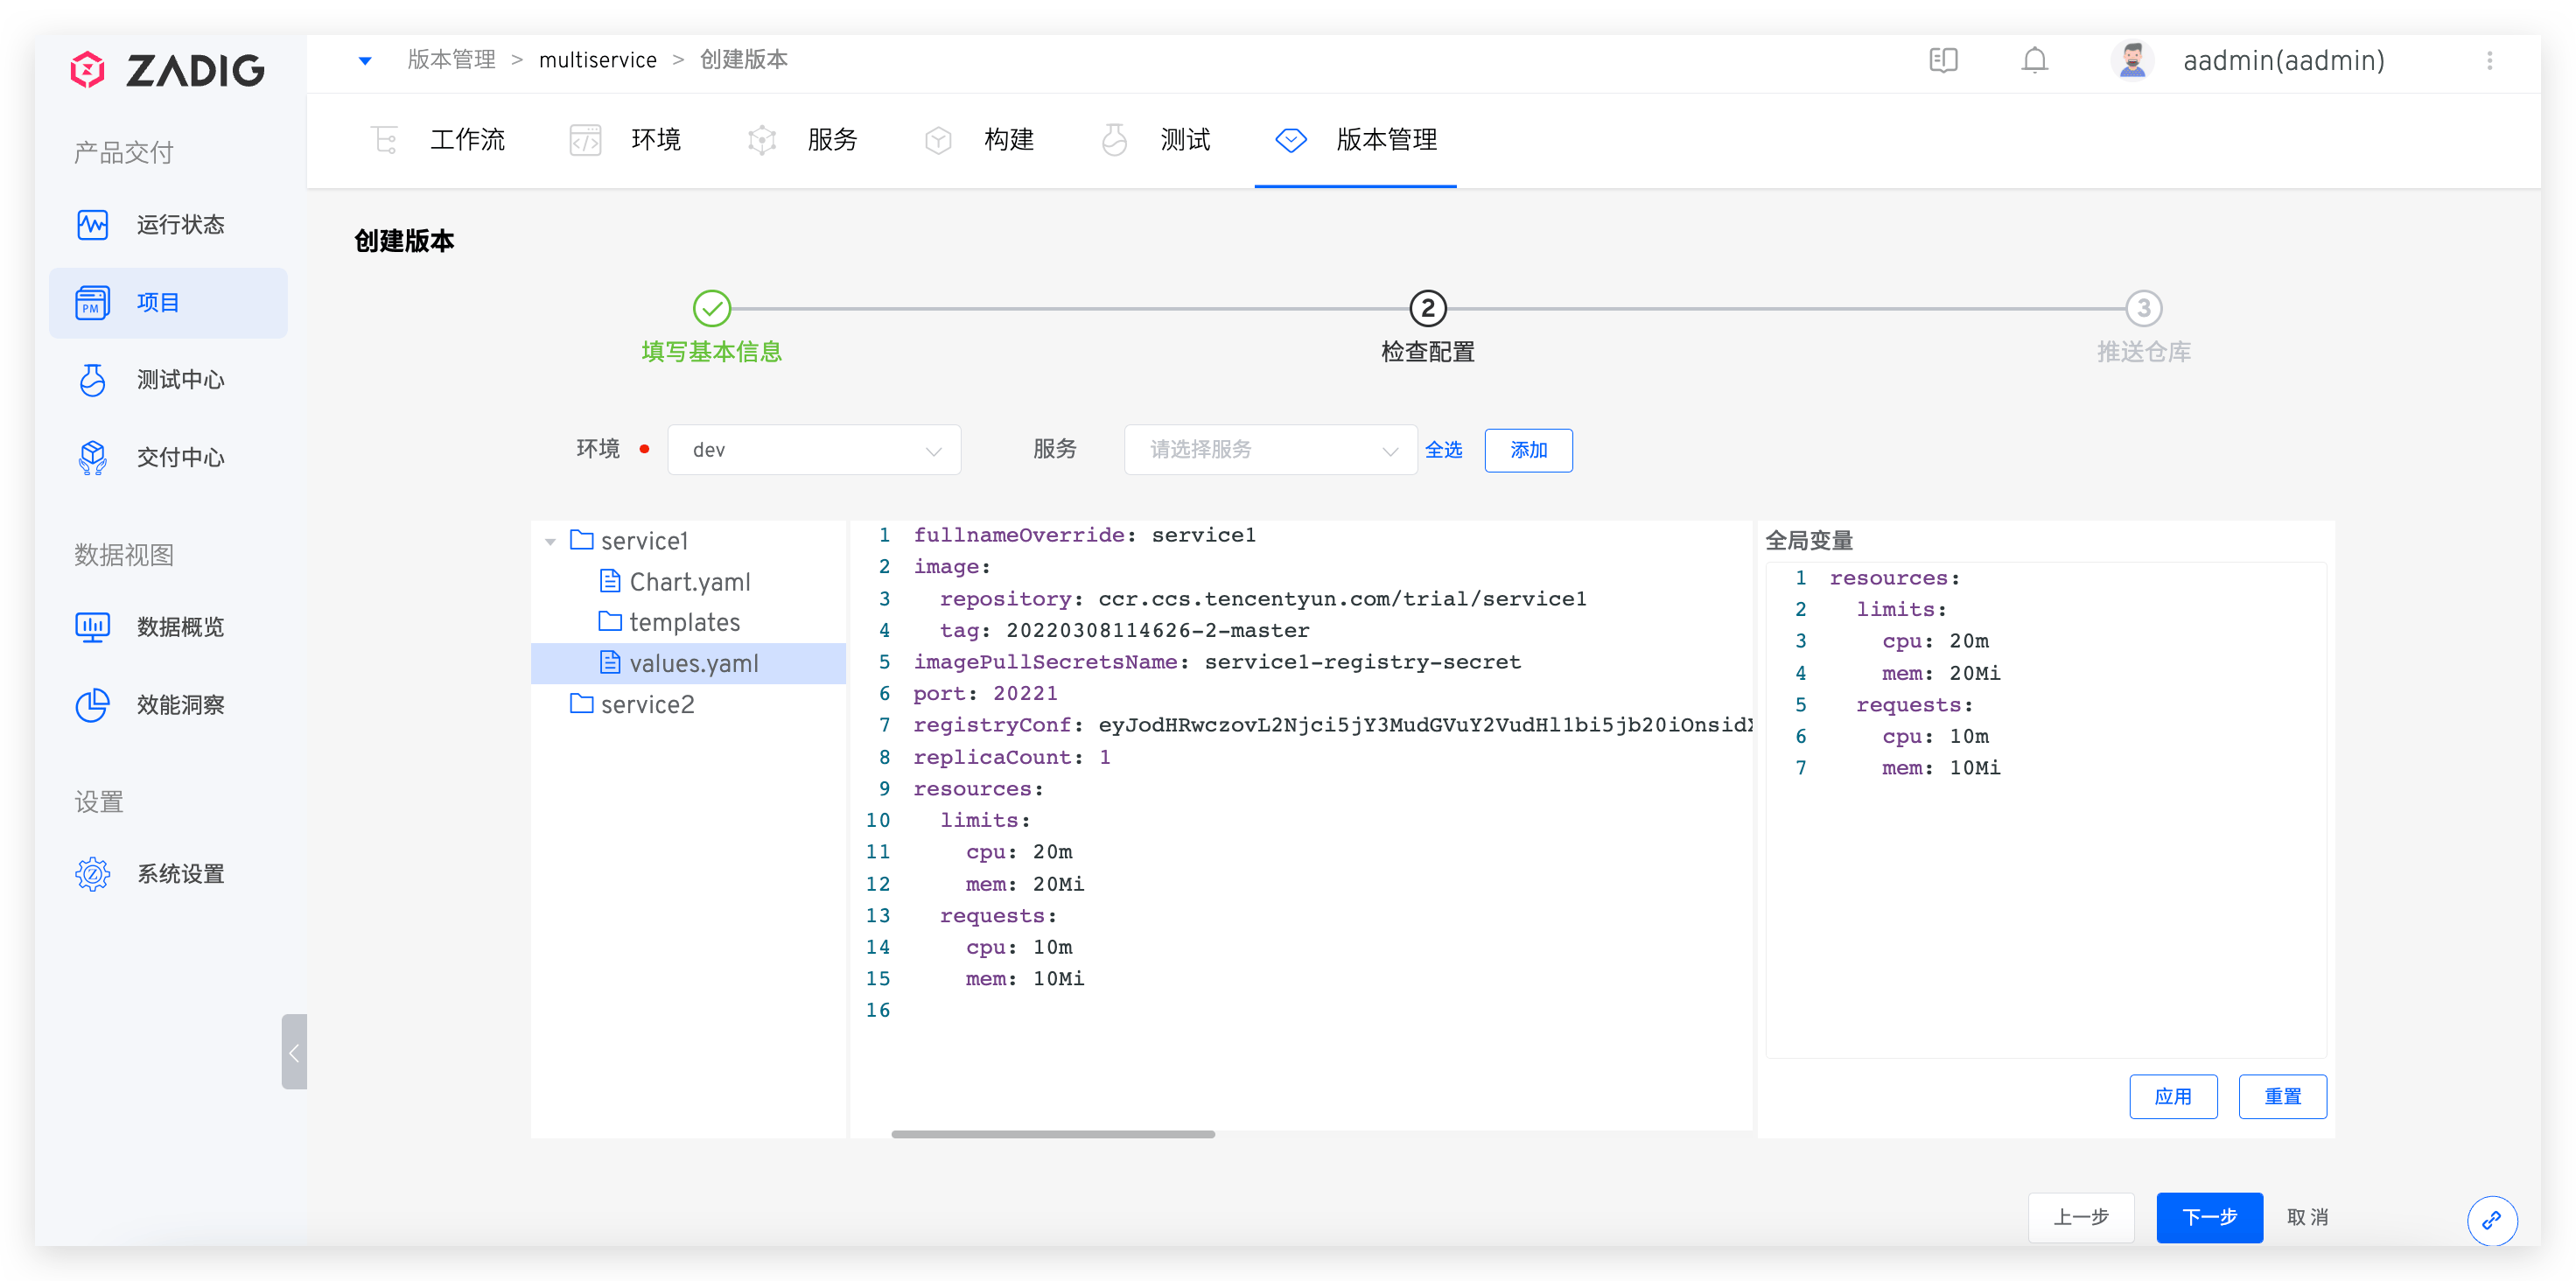Collapse the service1 folder tree arrow
The width and height of the screenshot is (2576, 1281).
(550, 542)
